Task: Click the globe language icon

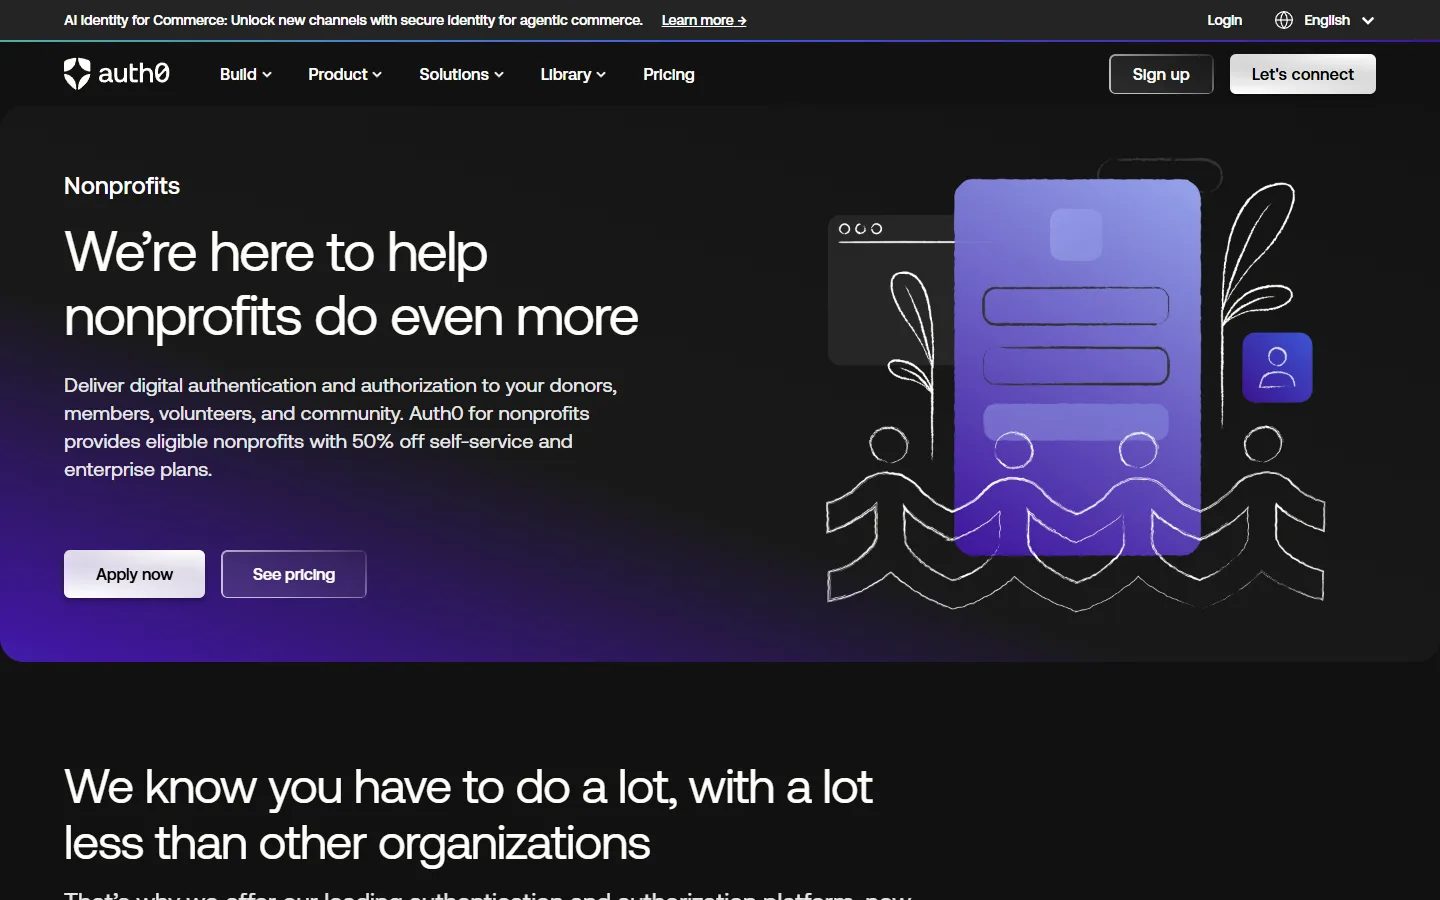Action: click(x=1284, y=20)
